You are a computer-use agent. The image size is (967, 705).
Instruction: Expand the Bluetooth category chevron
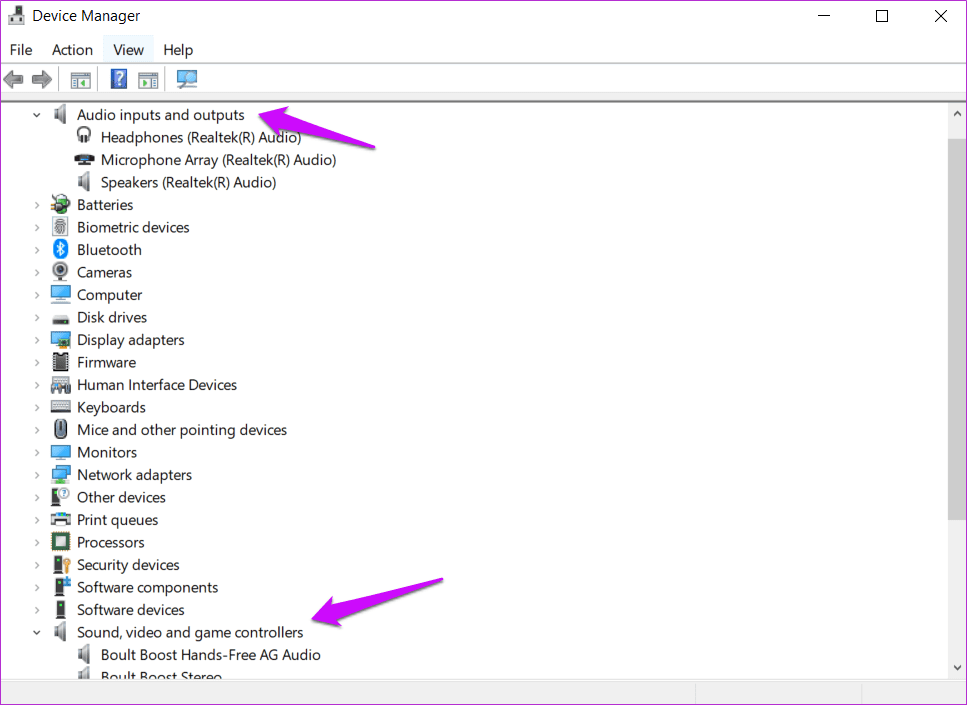click(x=37, y=250)
